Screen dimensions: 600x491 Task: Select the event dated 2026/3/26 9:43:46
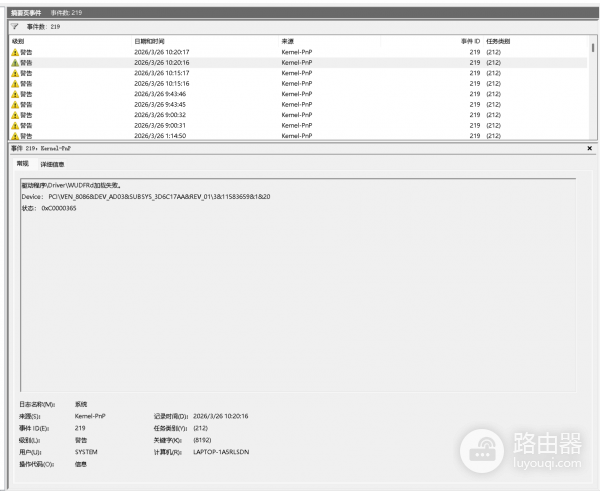click(x=298, y=94)
